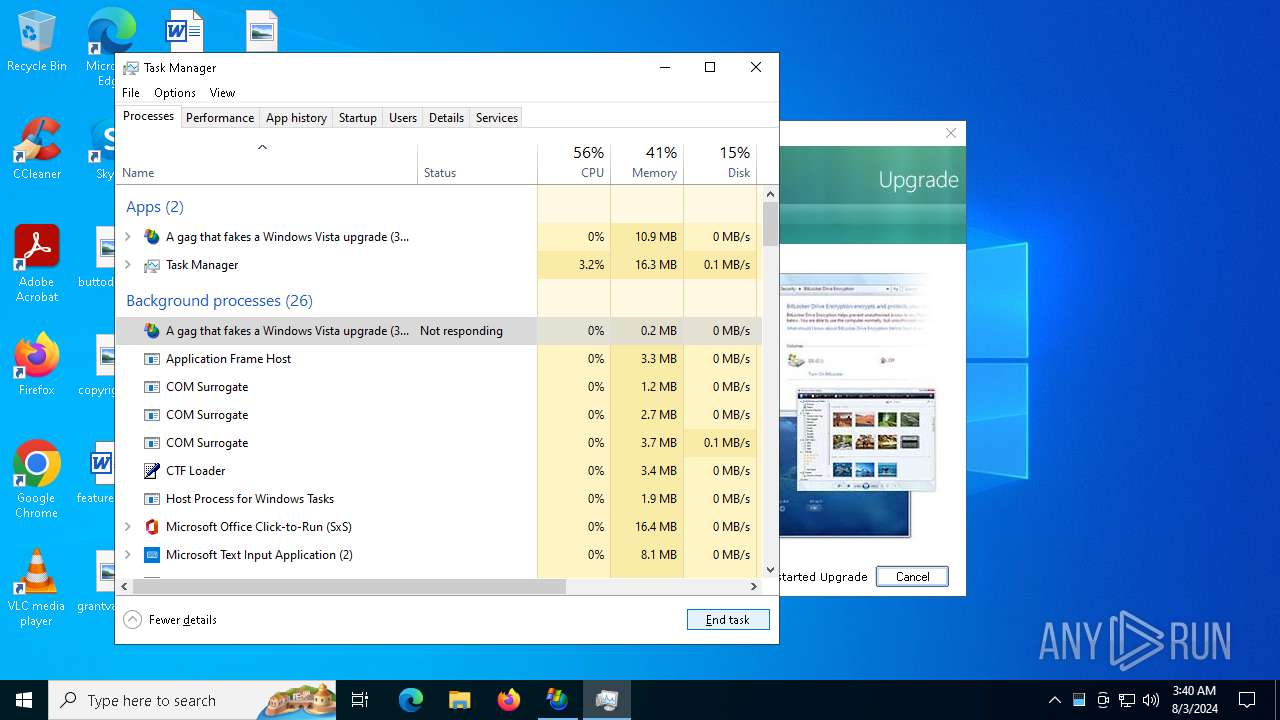Click the Background processes (26) heading

coord(219,301)
